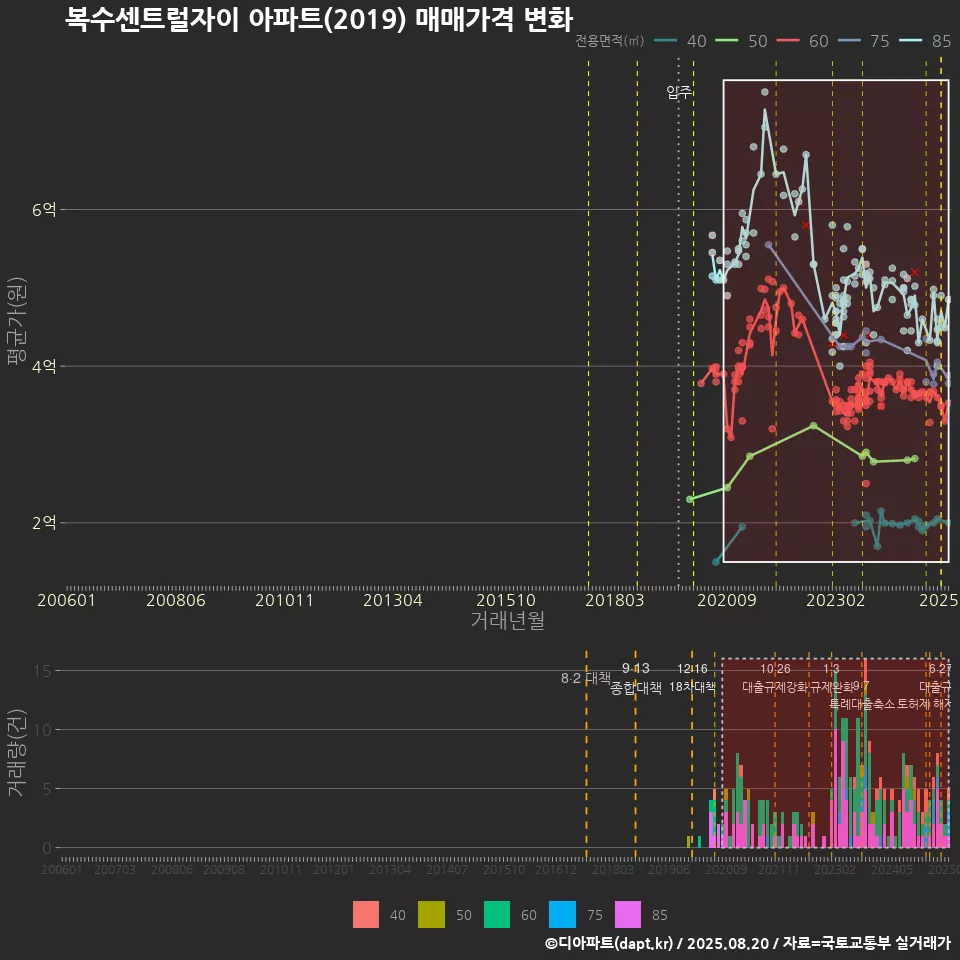Click the 201407 tick on volume chart axis
This screenshot has width=960, height=960.
click(x=447, y=869)
